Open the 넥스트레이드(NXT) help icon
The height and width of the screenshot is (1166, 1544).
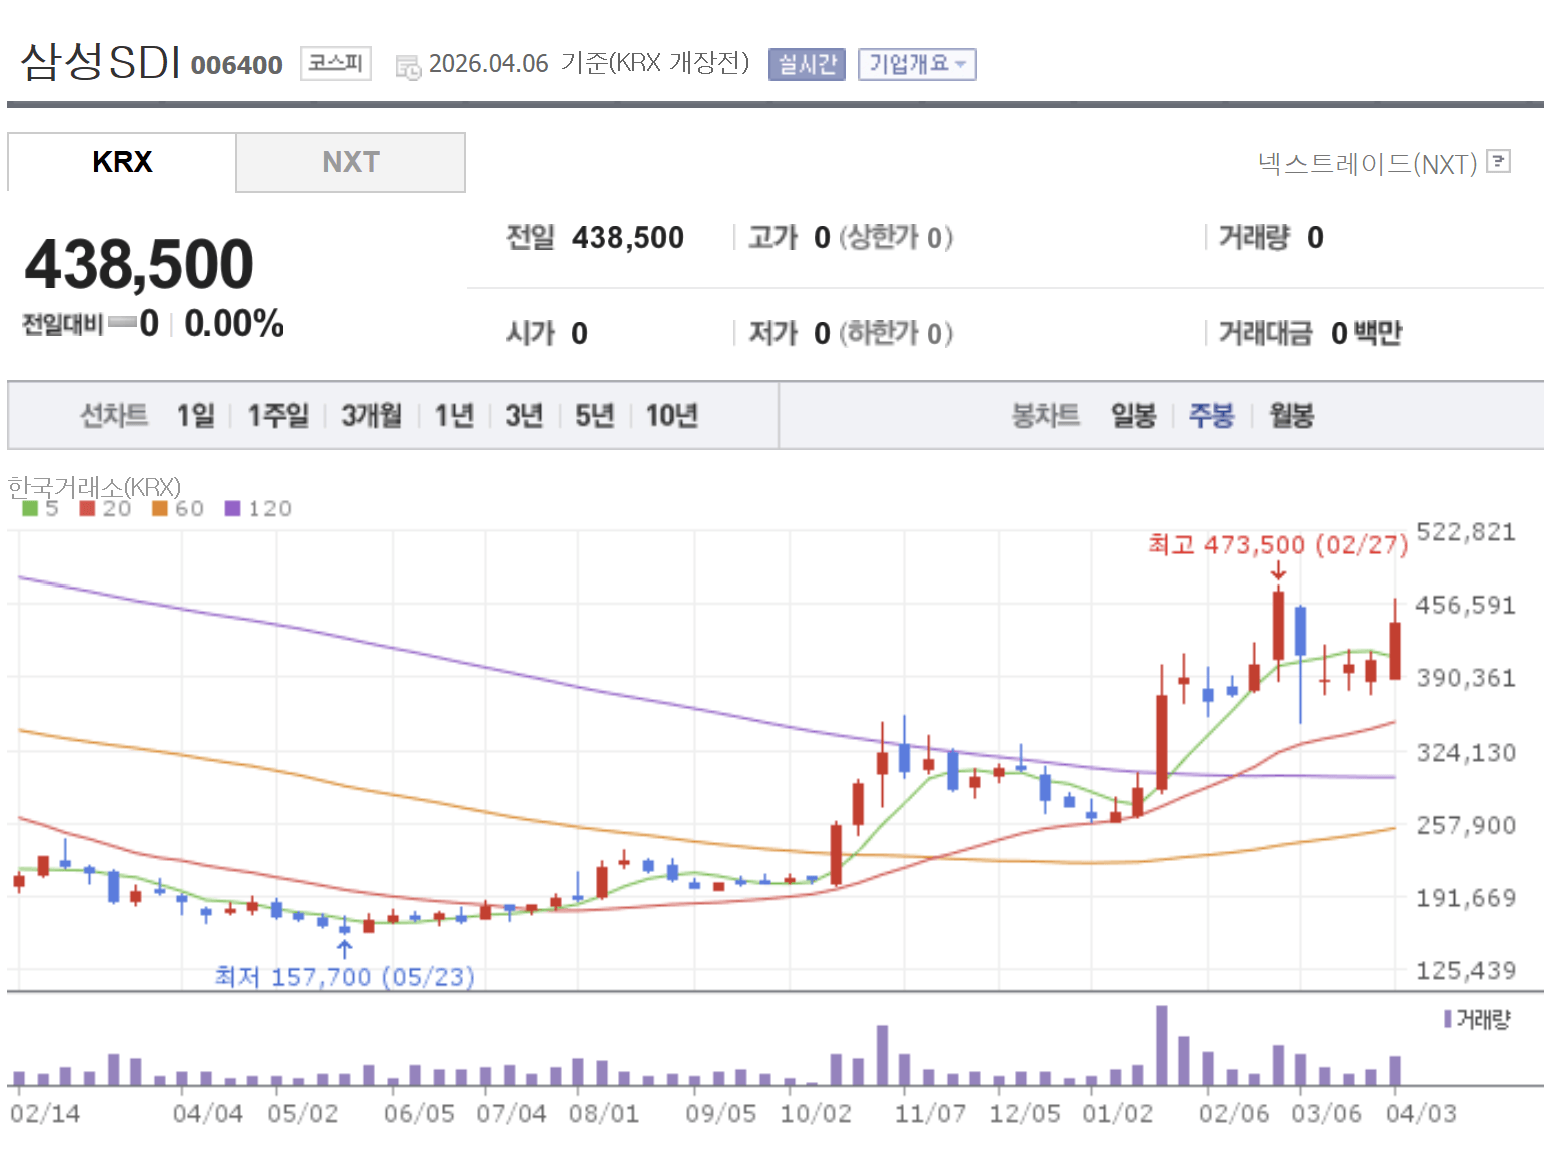(x=1498, y=161)
